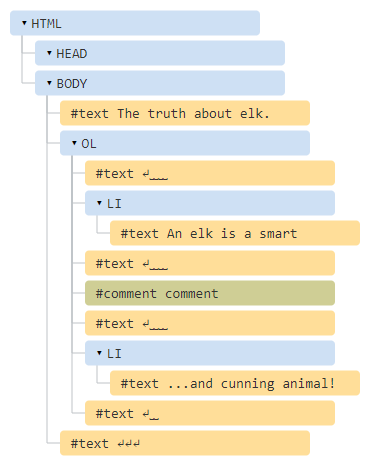Collapse the HEAD node triangle
Screen dimensions: 384x470
49,53
